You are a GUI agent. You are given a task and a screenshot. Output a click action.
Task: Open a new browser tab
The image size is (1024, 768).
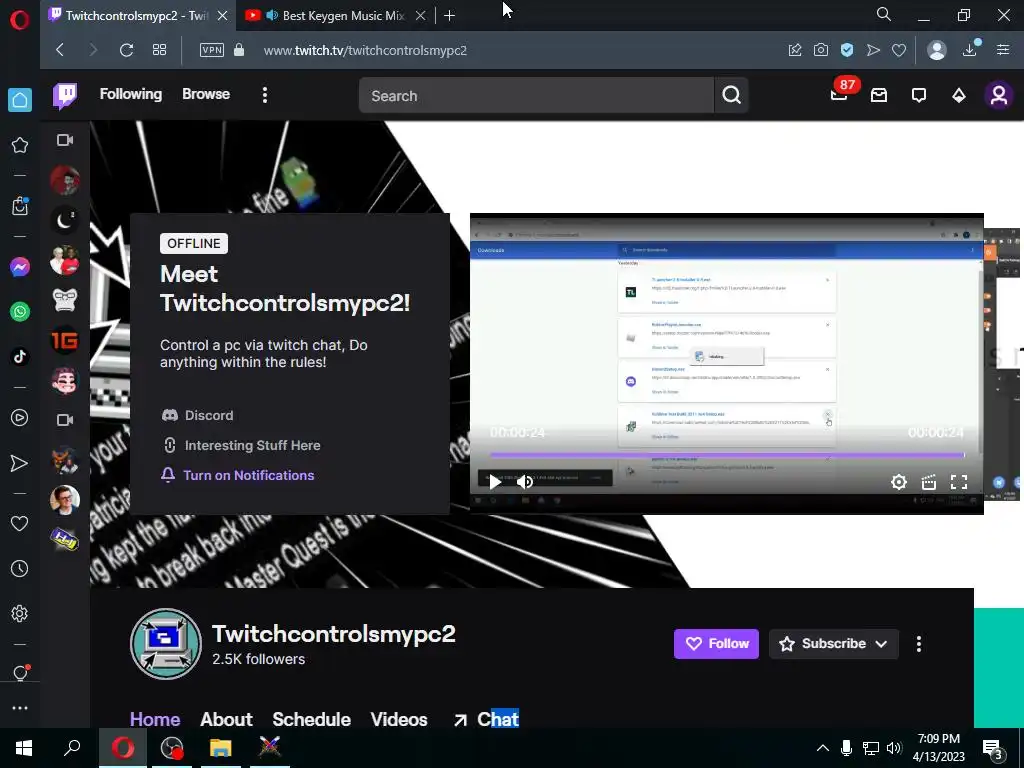click(449, 16)
